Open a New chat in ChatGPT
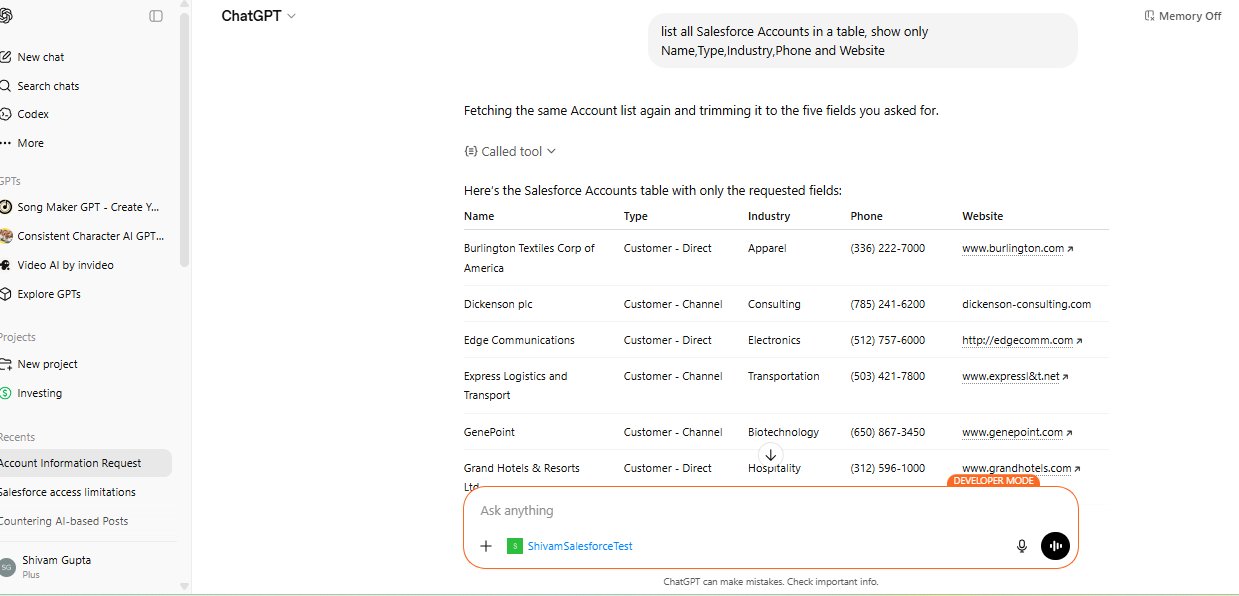 [42, 57]
